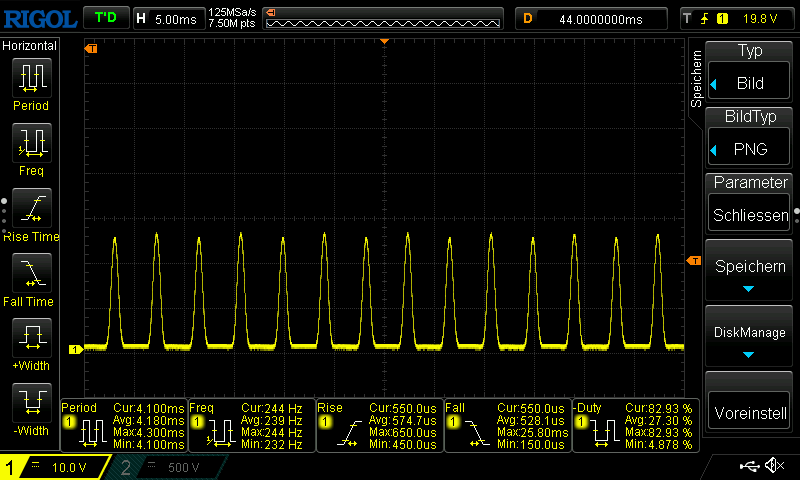Screen dimensions: 800x480
Task: Click the horizontal timebase 5.00ms field
Action: [x=169, y=19]
